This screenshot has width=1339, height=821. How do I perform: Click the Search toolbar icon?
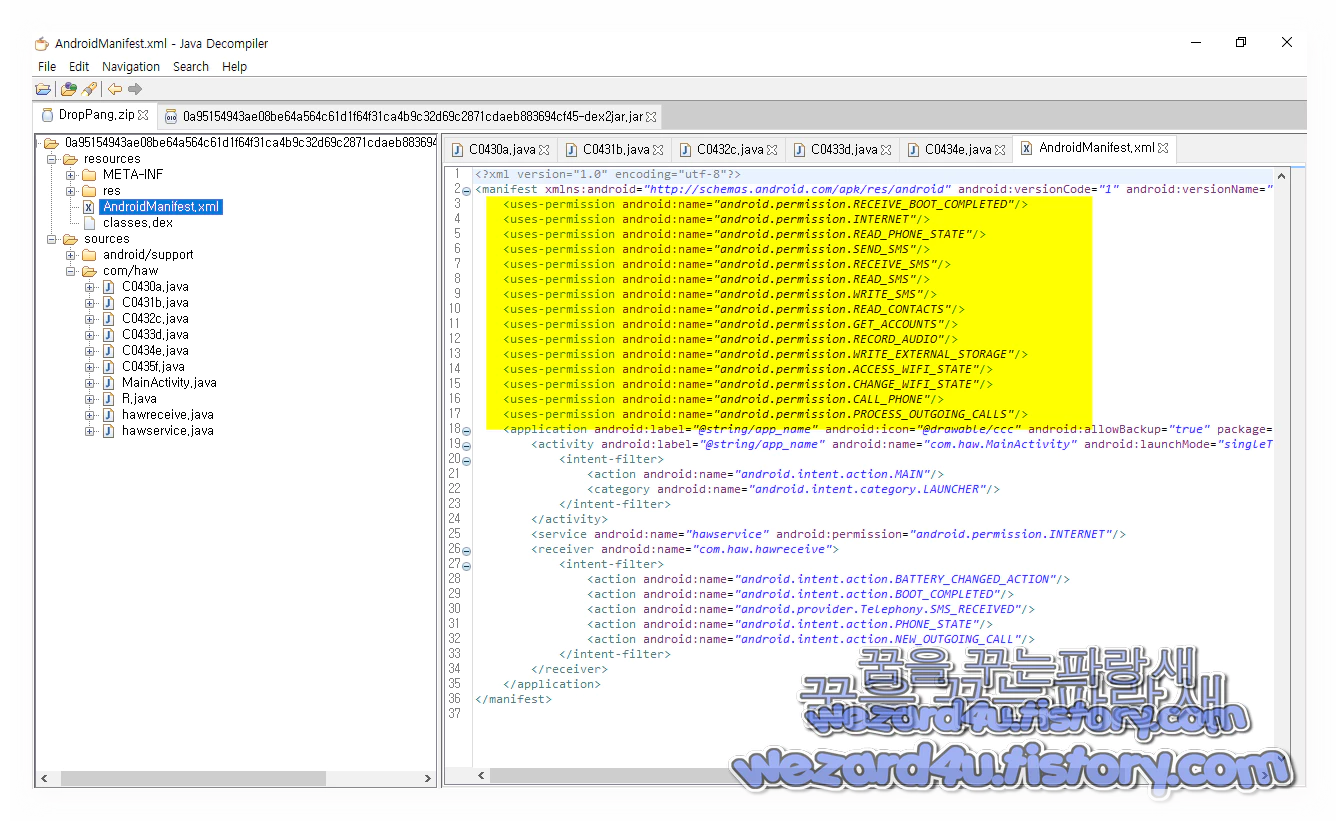[x=89, y=89]
